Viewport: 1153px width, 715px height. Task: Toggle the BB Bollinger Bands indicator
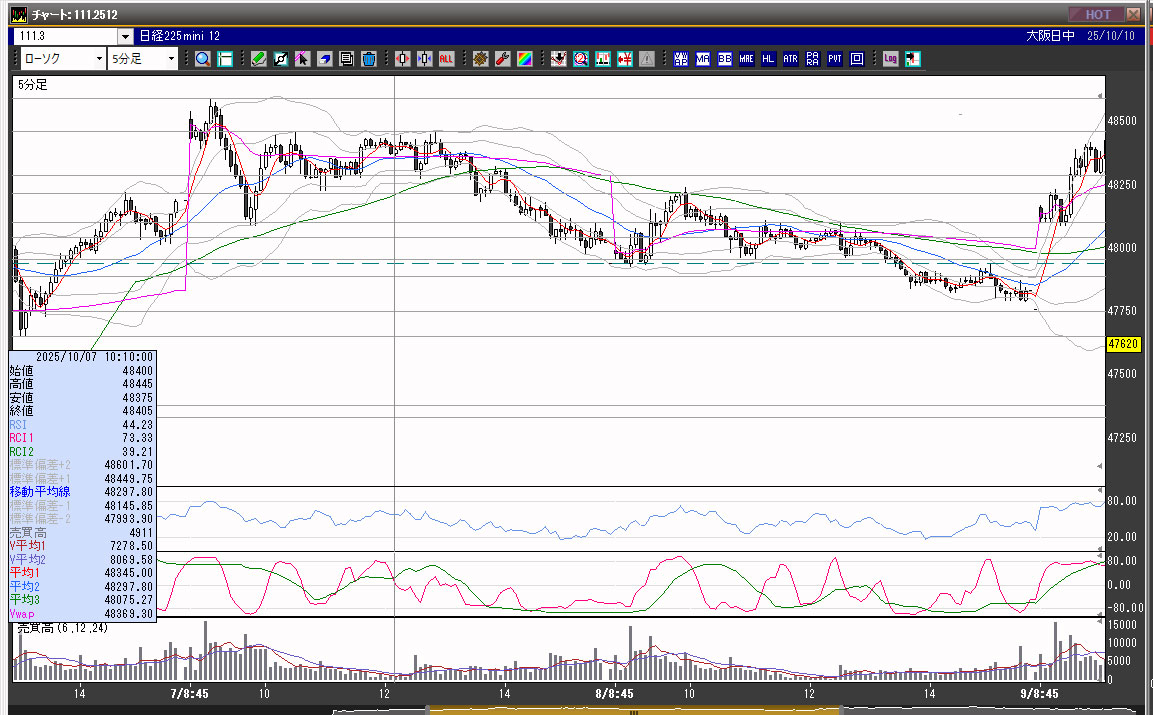(725, 59)
